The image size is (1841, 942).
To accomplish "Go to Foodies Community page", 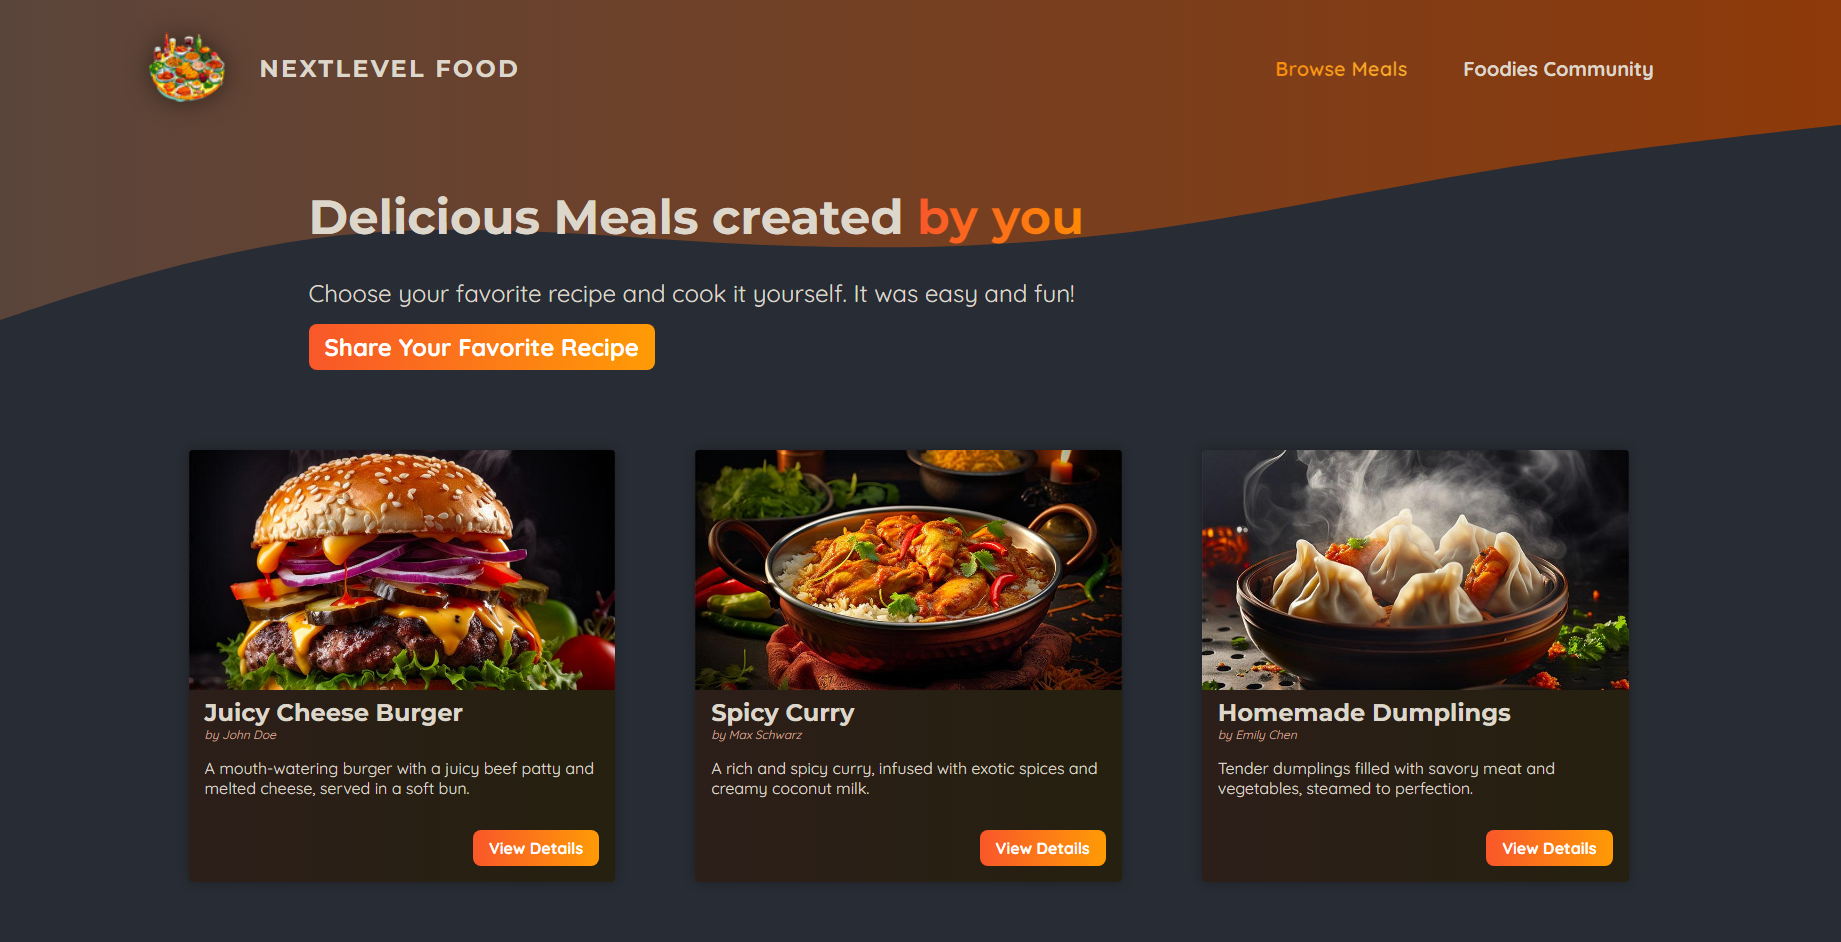I will click(x=1558, y=69).
